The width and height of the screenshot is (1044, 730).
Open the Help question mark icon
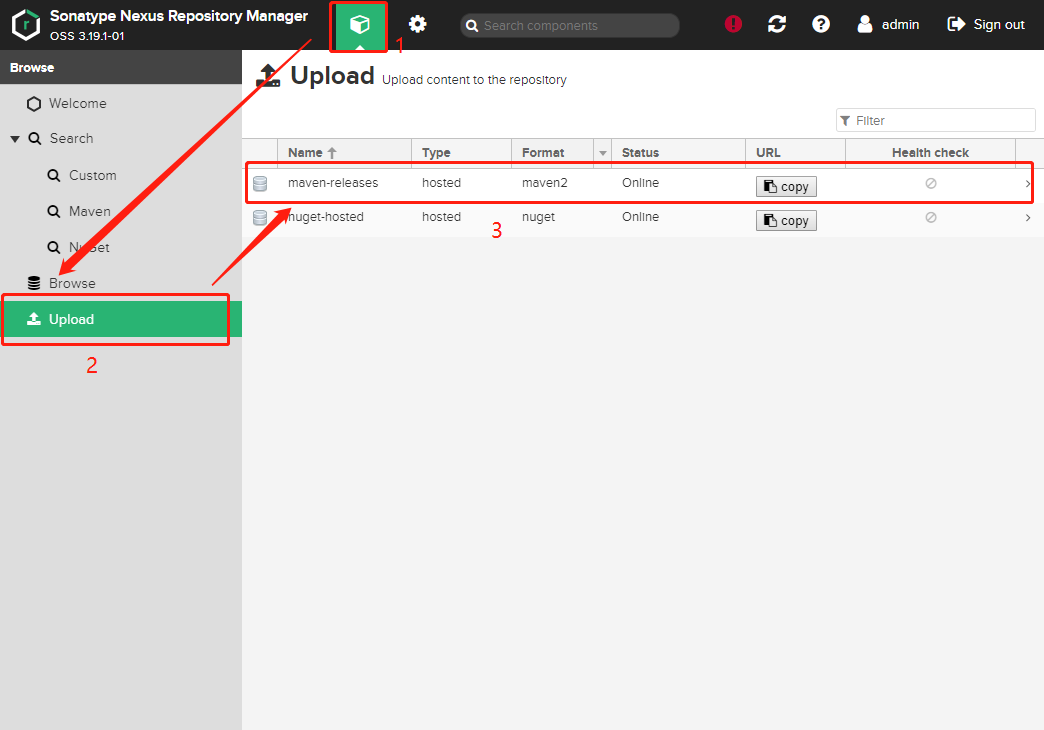821,25
